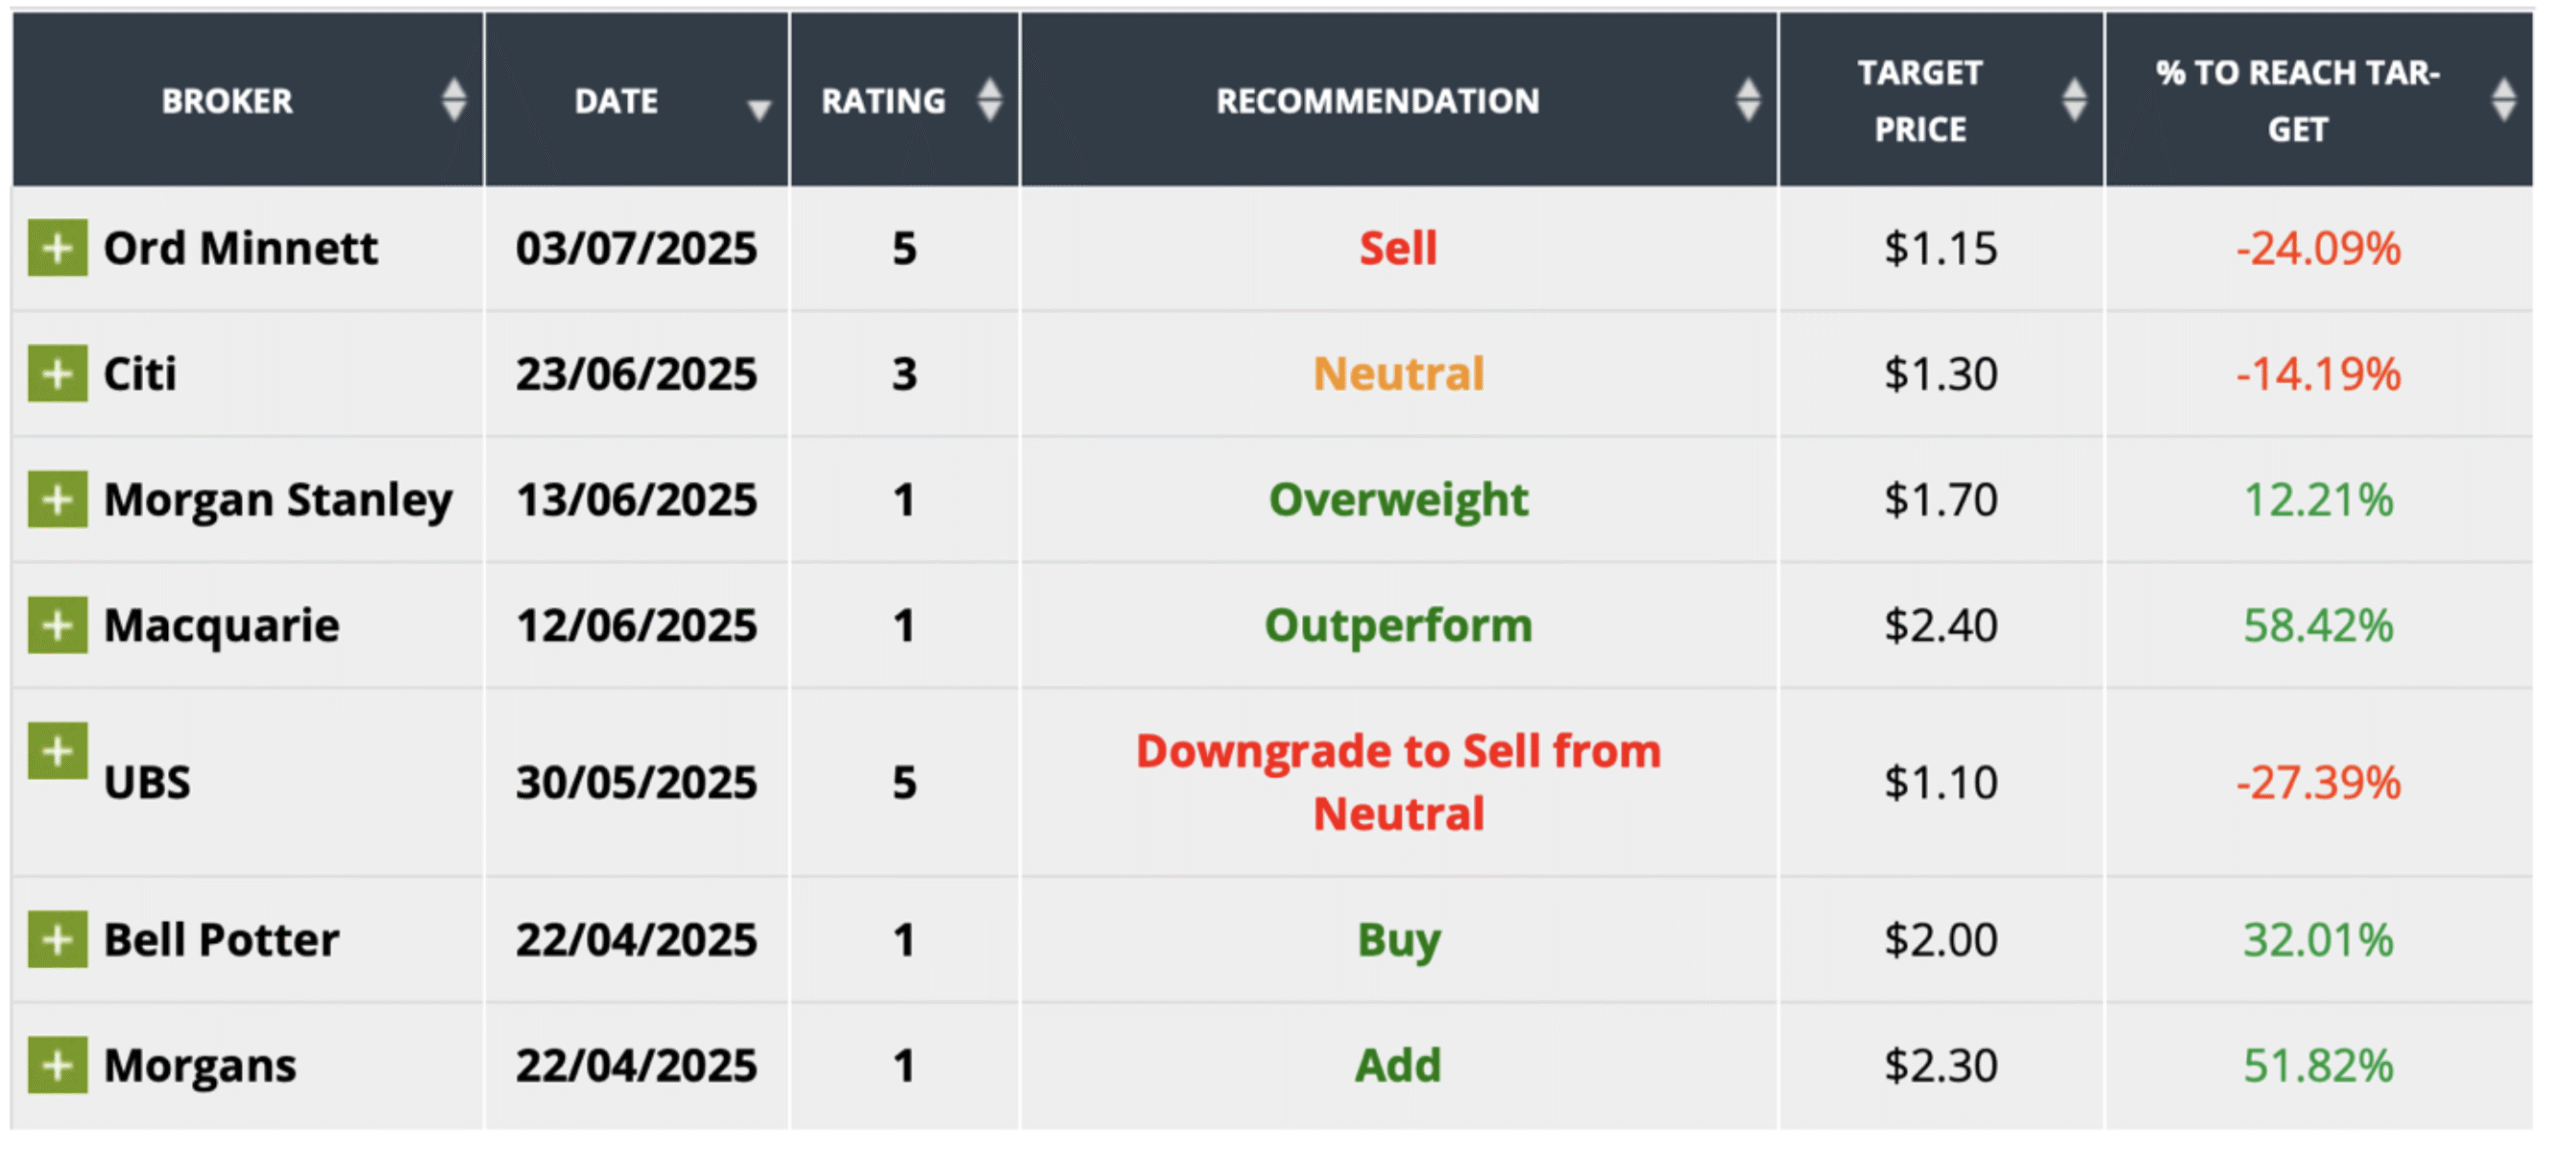Image resolution: width=2560 pixels, height=1164 pixels.
Task: Expand the Citi broker row
Action: tap(57, 374)
